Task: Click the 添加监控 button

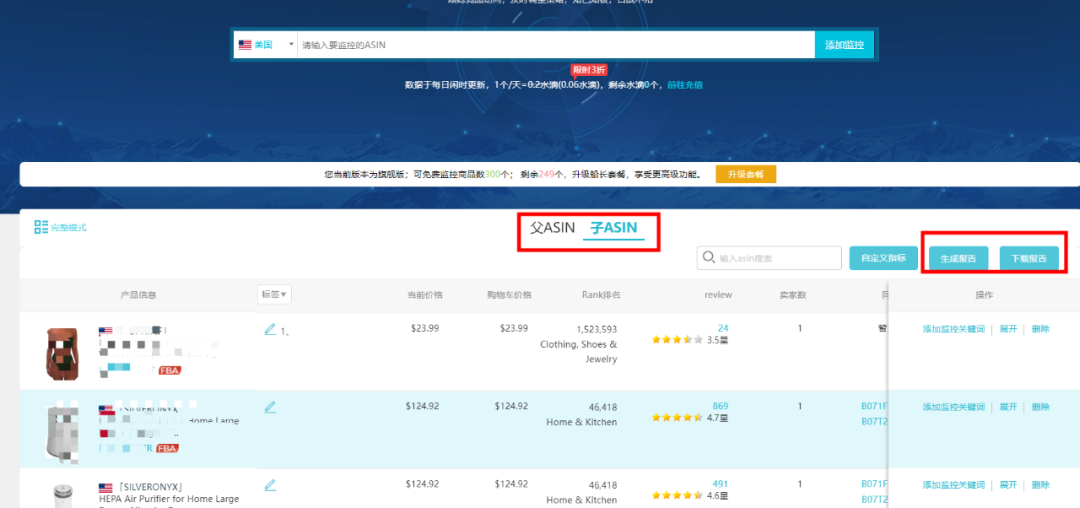Action: click(x=844, y=45)
